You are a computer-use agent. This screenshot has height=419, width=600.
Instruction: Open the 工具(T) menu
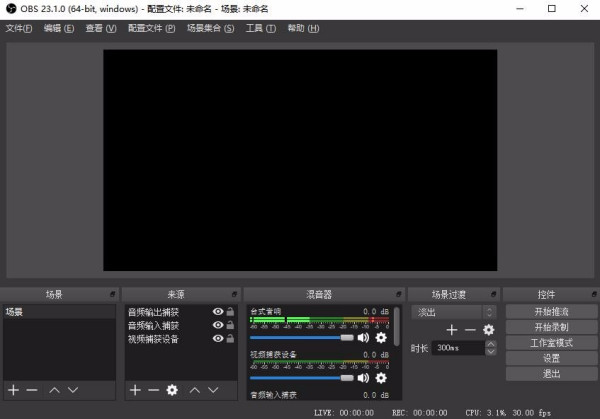pyautogui.click(x=261, y=28)
